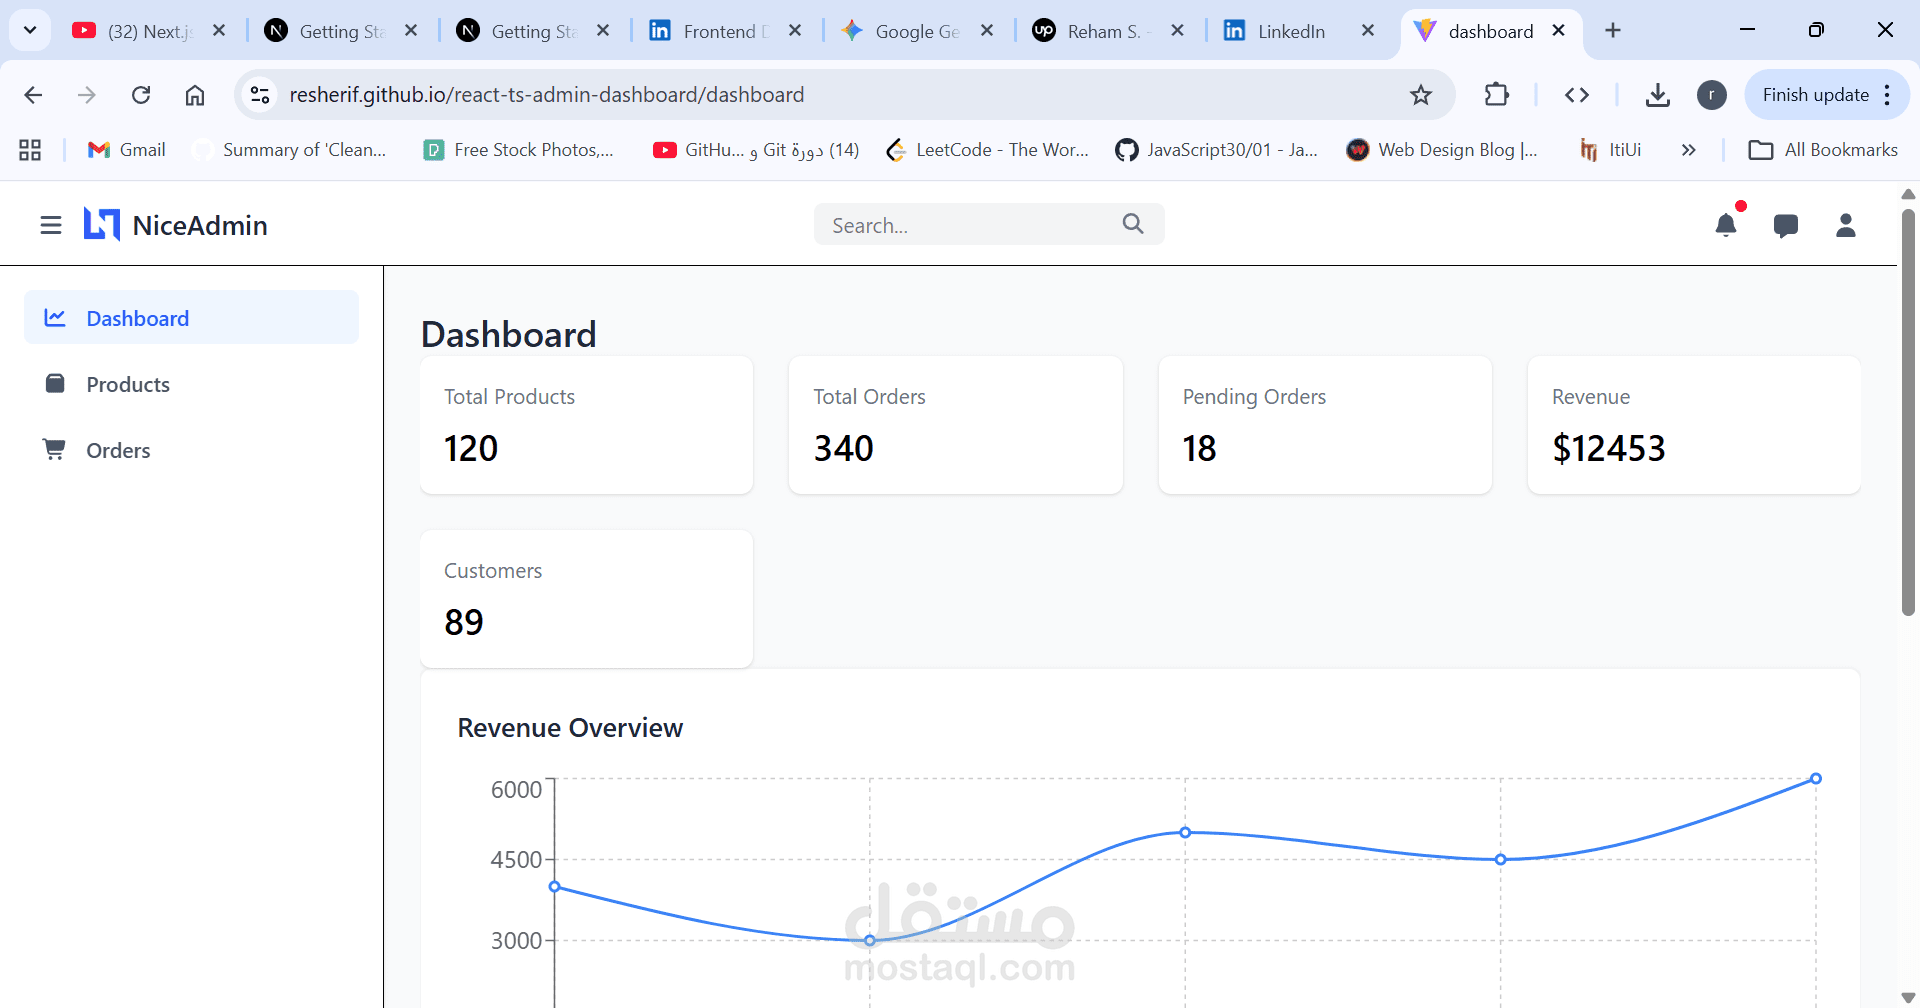Viewport: 1920px width, 1008px height.
Task: Click the browser address bar URL
Action: (x=547, y=95)
